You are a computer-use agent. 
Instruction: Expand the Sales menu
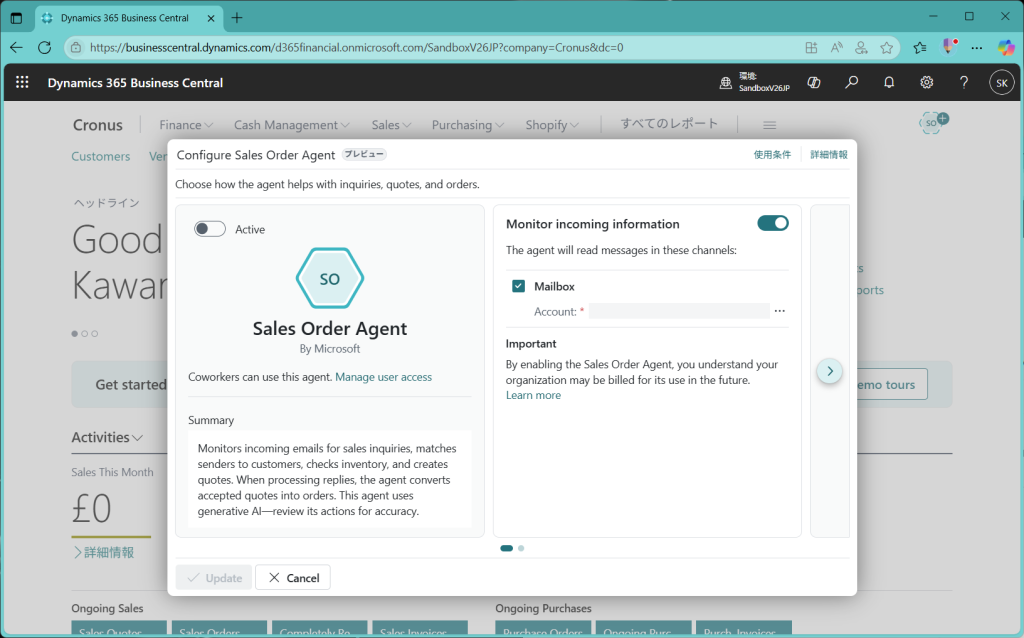click(x=392, y=125)
